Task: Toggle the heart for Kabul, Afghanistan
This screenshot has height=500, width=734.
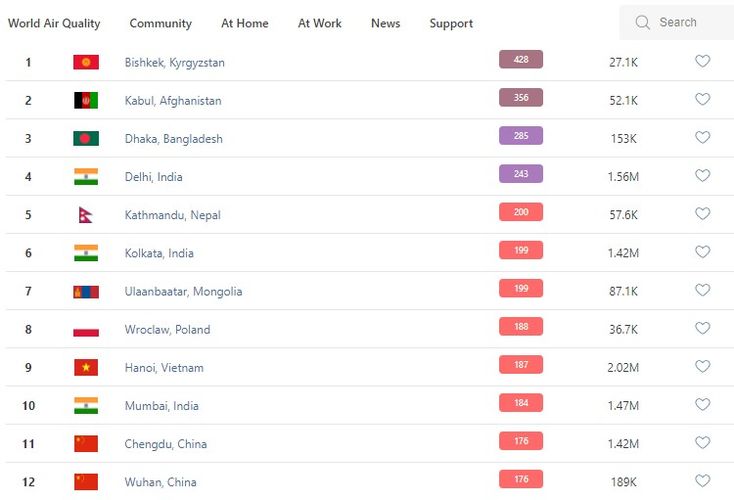Action: (702, 99)
